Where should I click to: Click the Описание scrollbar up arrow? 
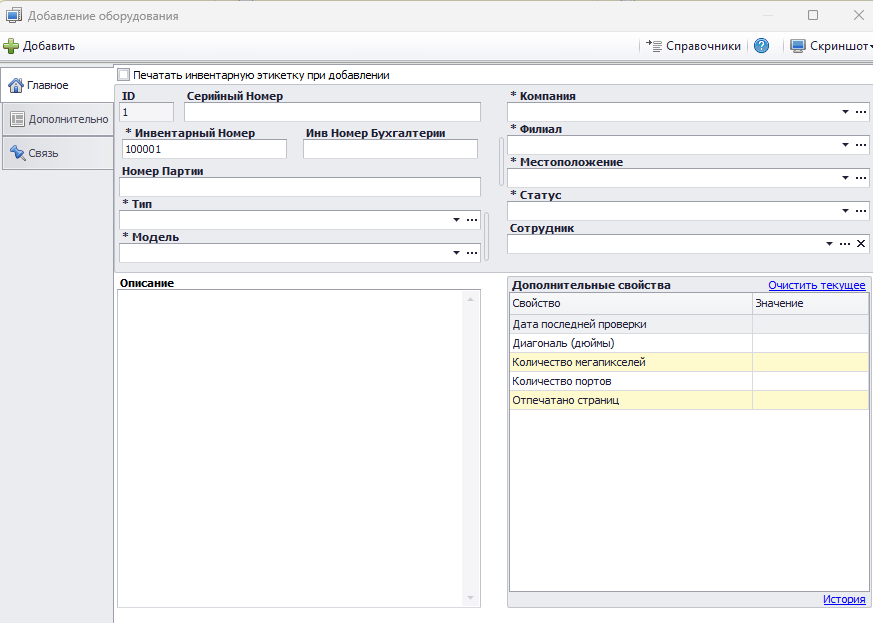(470, 300)
